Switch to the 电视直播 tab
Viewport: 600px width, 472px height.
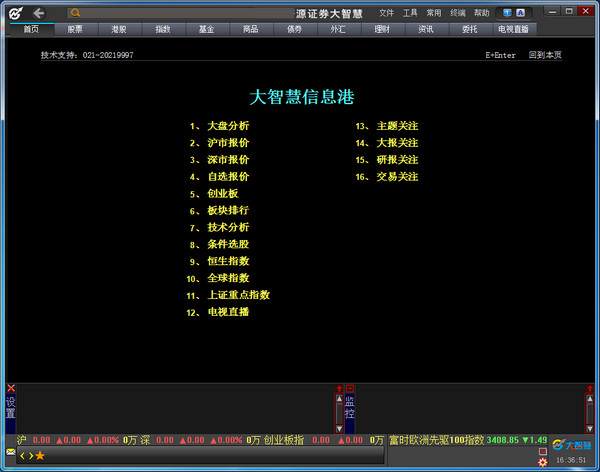514,29
